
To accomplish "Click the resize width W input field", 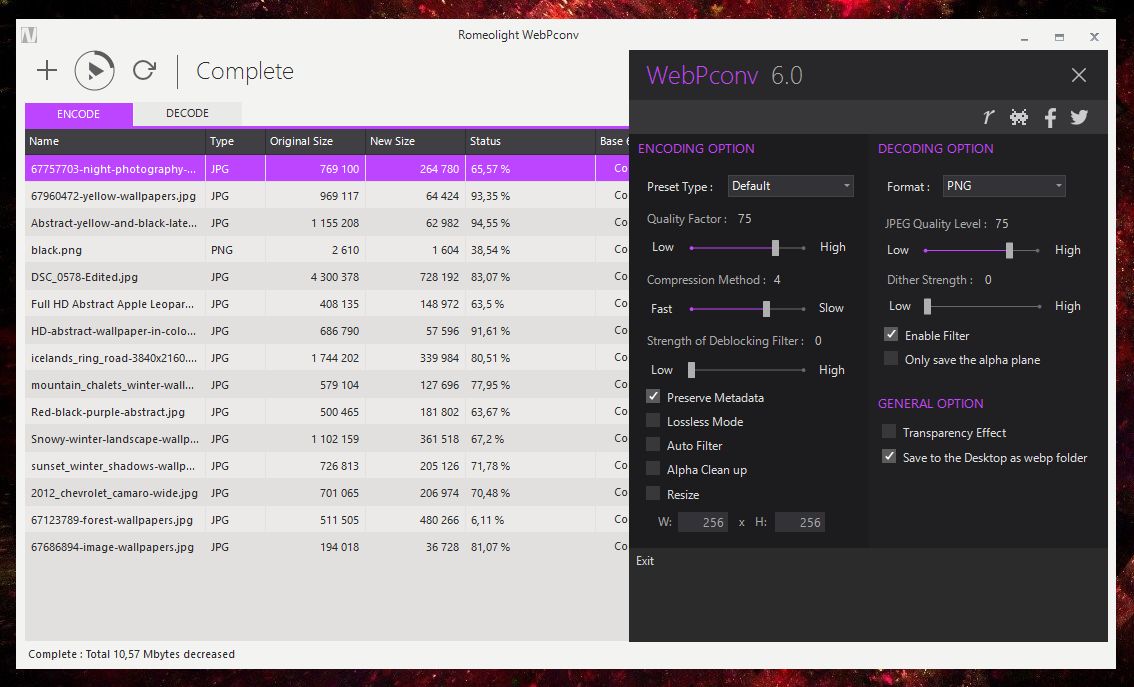I will coord(702,522).
